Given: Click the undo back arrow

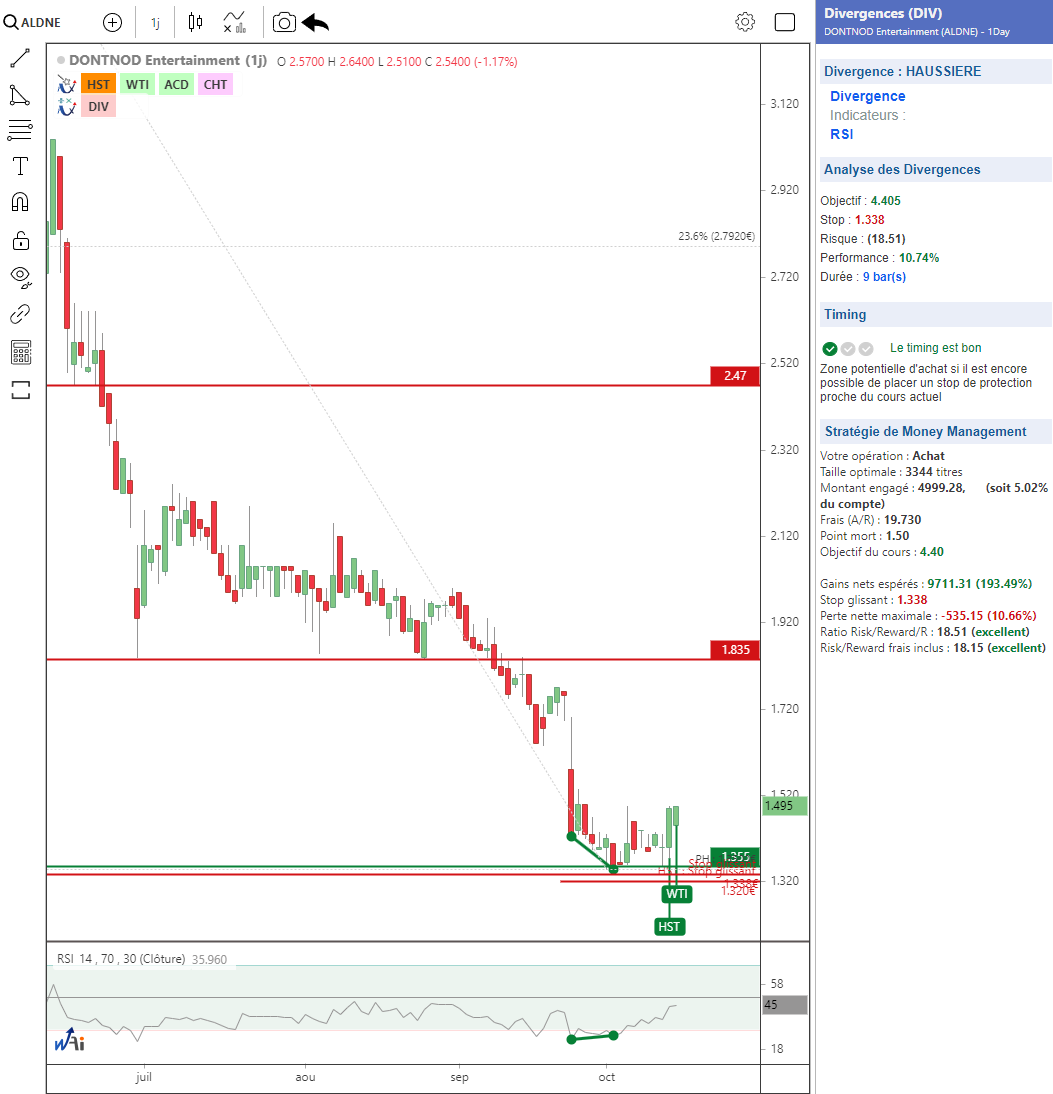Looking at the screenshot, I should [x=315, y=22].
